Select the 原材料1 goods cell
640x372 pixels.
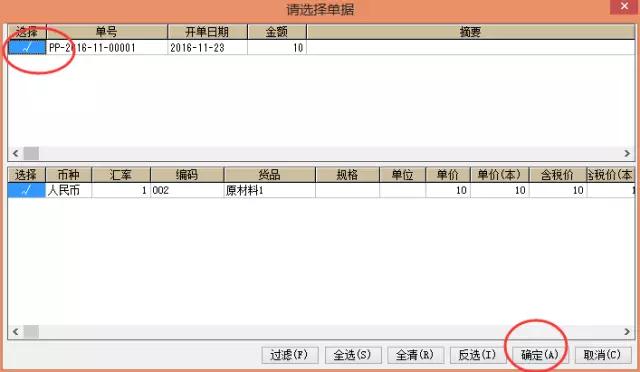[x=269, y=190]
